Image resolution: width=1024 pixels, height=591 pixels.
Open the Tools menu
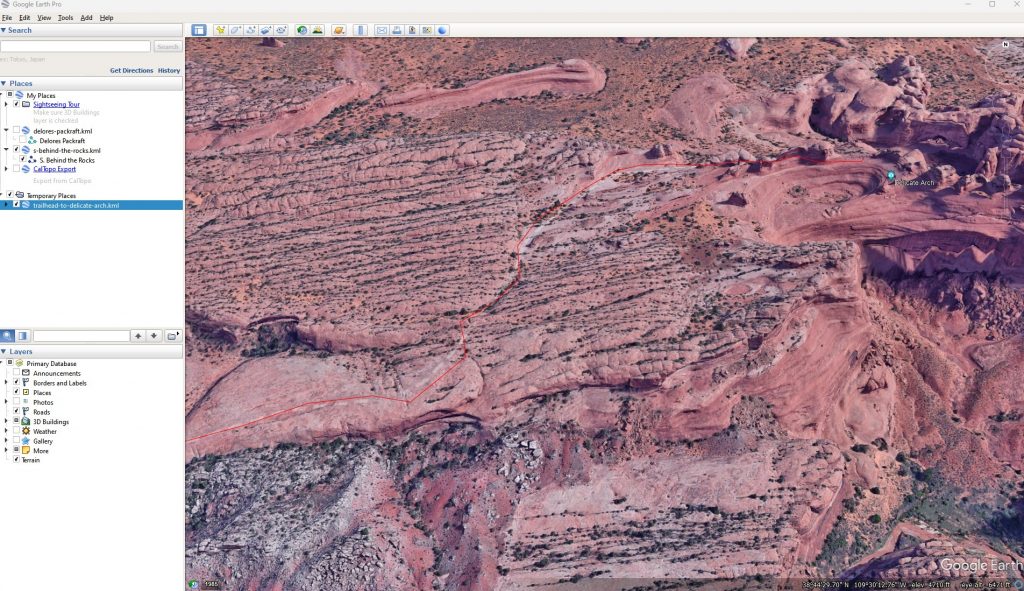tap(65, 18)
